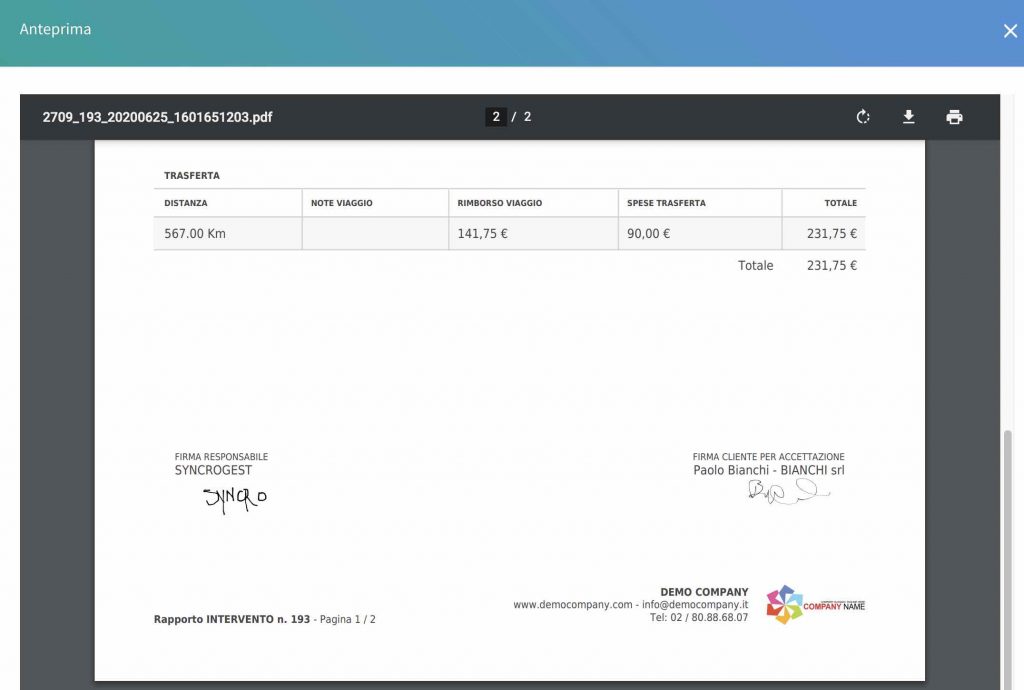This screenshot has height=690, width=1024.
Task: Click the PDF file name in toolbar
Action: (x=157, y=118)
